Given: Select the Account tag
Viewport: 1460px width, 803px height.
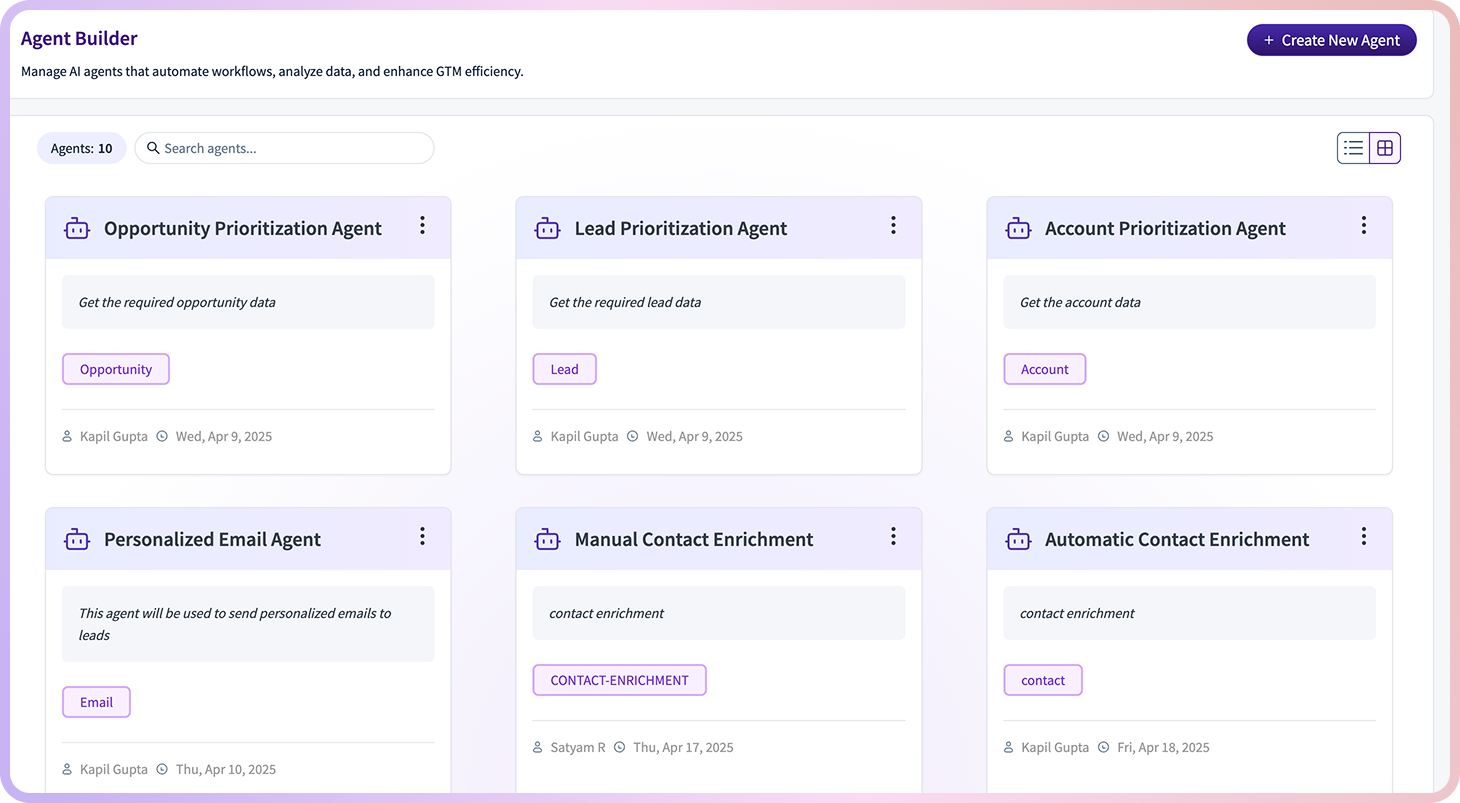Looking at the screenshot, I should tap(1045, 369).
